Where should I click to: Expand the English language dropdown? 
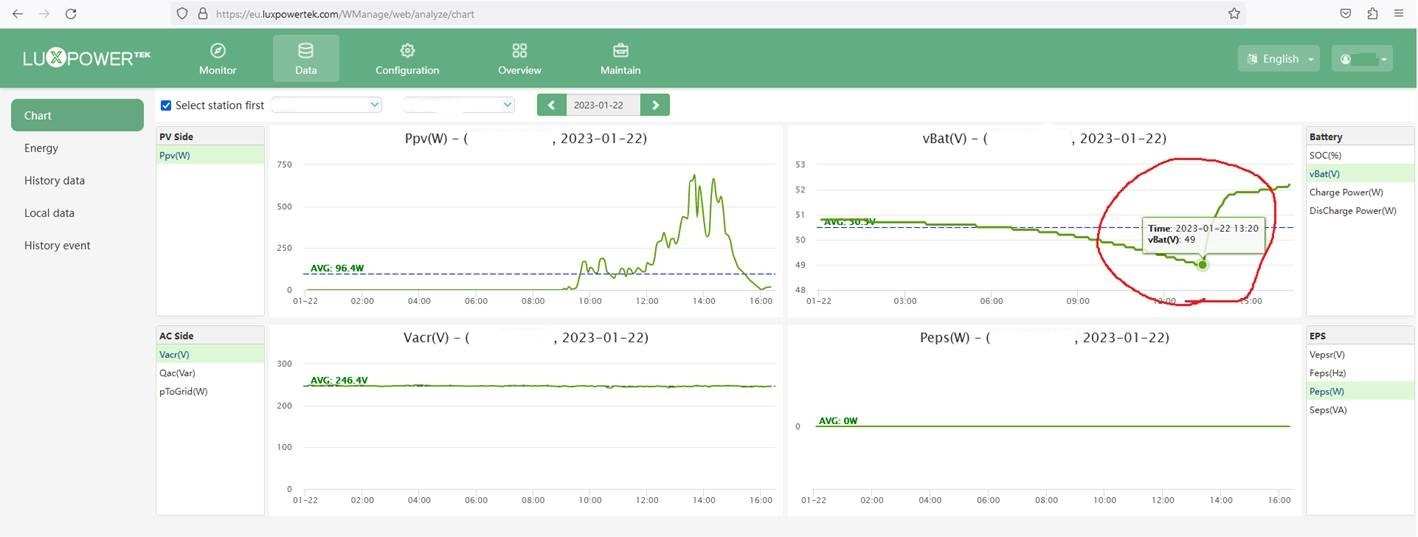(x=1278, y=59)
